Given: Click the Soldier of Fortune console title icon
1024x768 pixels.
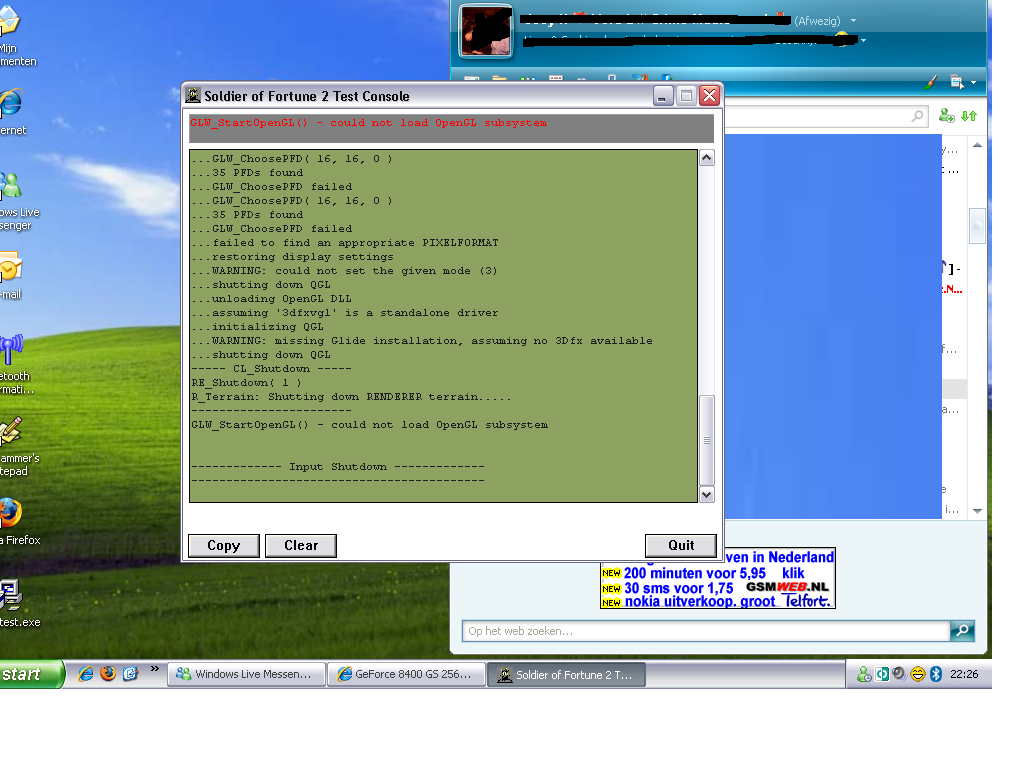Looking at the screenshot, I should (x=193, y=95).
